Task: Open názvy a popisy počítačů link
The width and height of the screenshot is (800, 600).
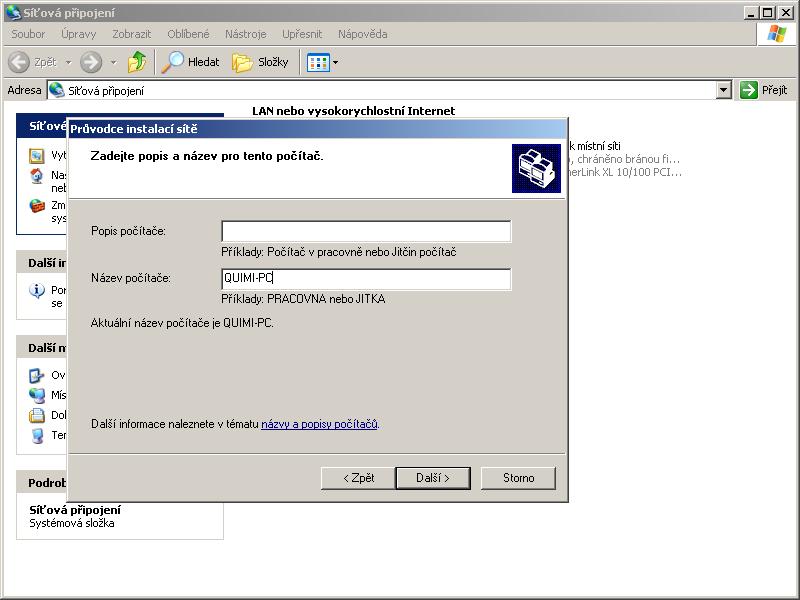Action: pyautogui.click(x=319, y=424)
